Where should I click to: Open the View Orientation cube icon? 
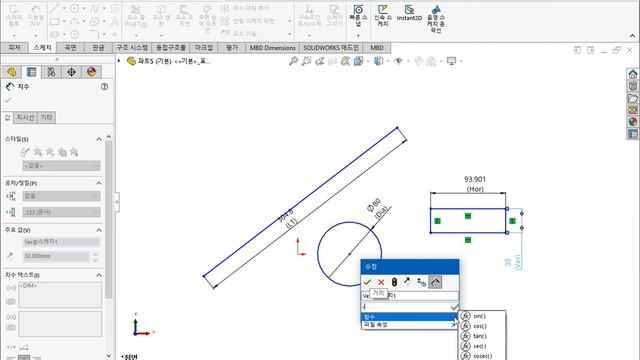click(359, 61)
